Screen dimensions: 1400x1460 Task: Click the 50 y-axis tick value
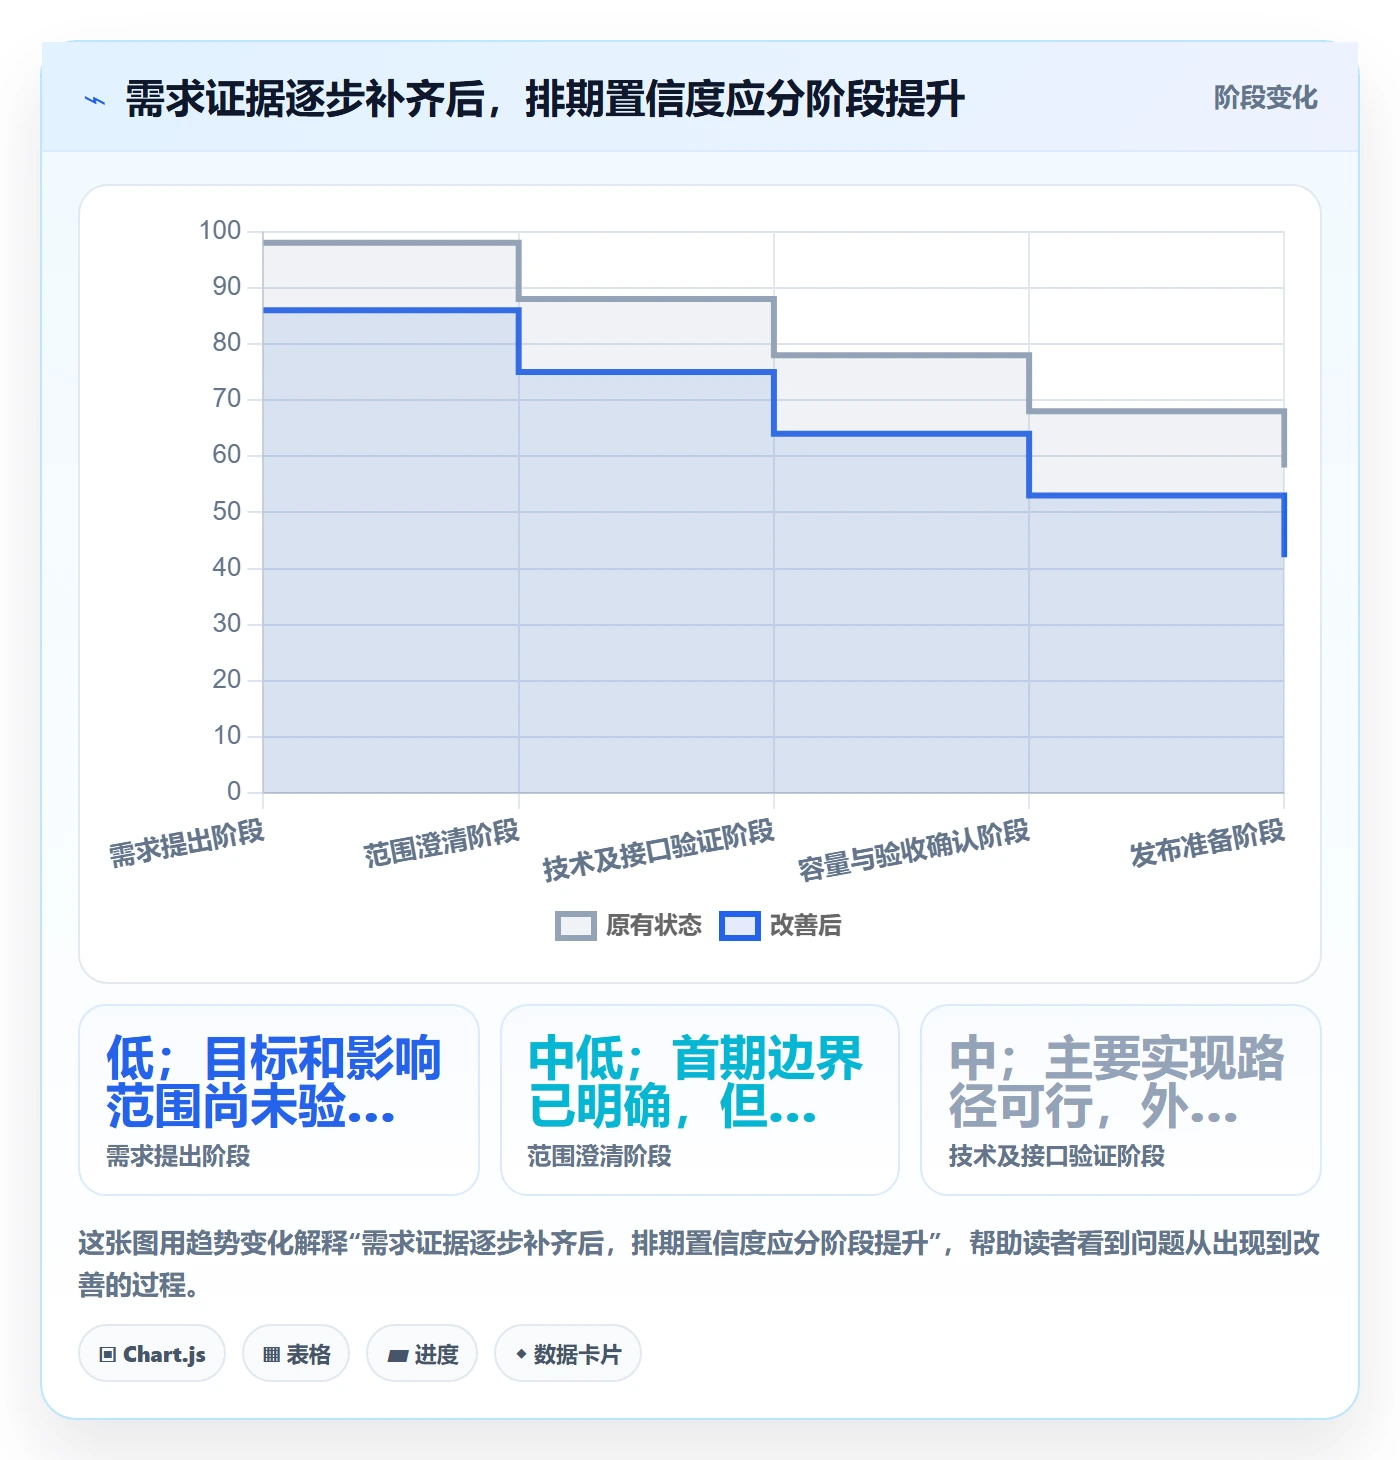coord(227,511)
